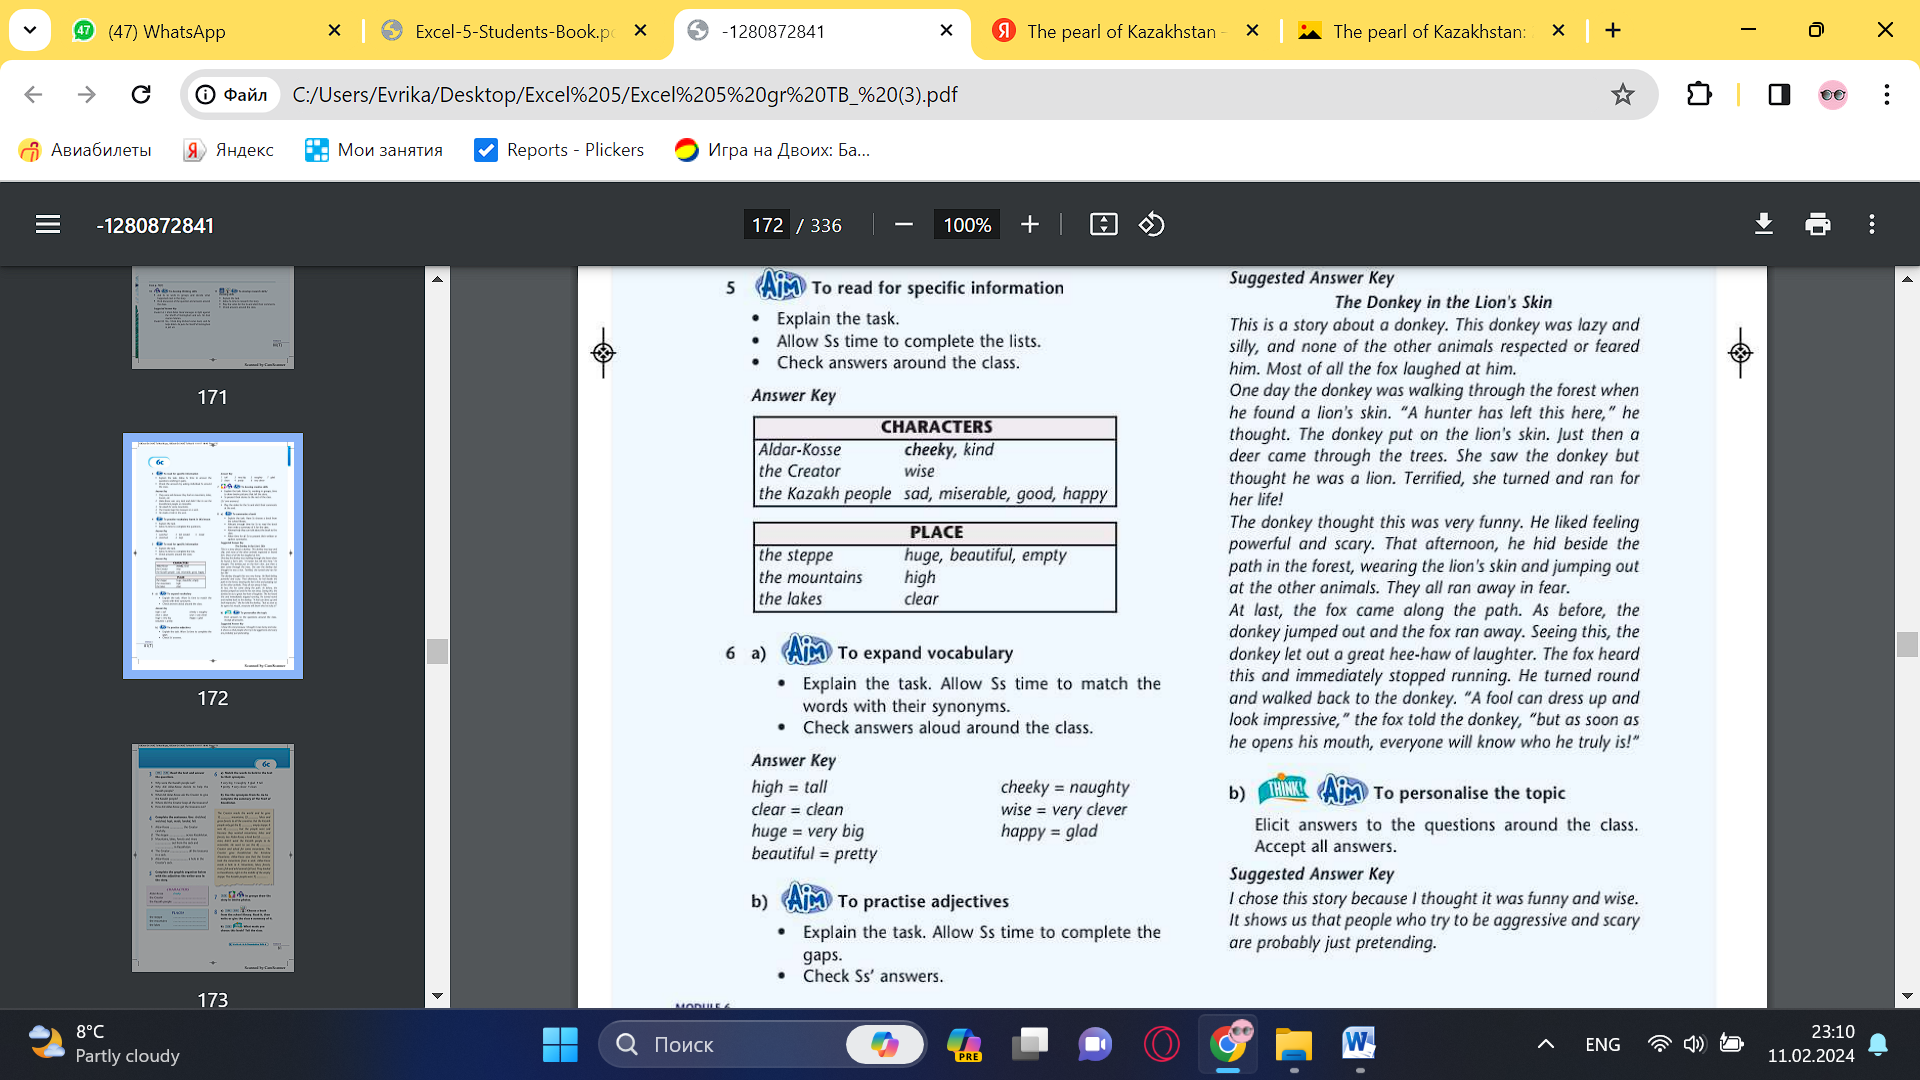Click the zoom in plus icon

tap(1030, 225)
